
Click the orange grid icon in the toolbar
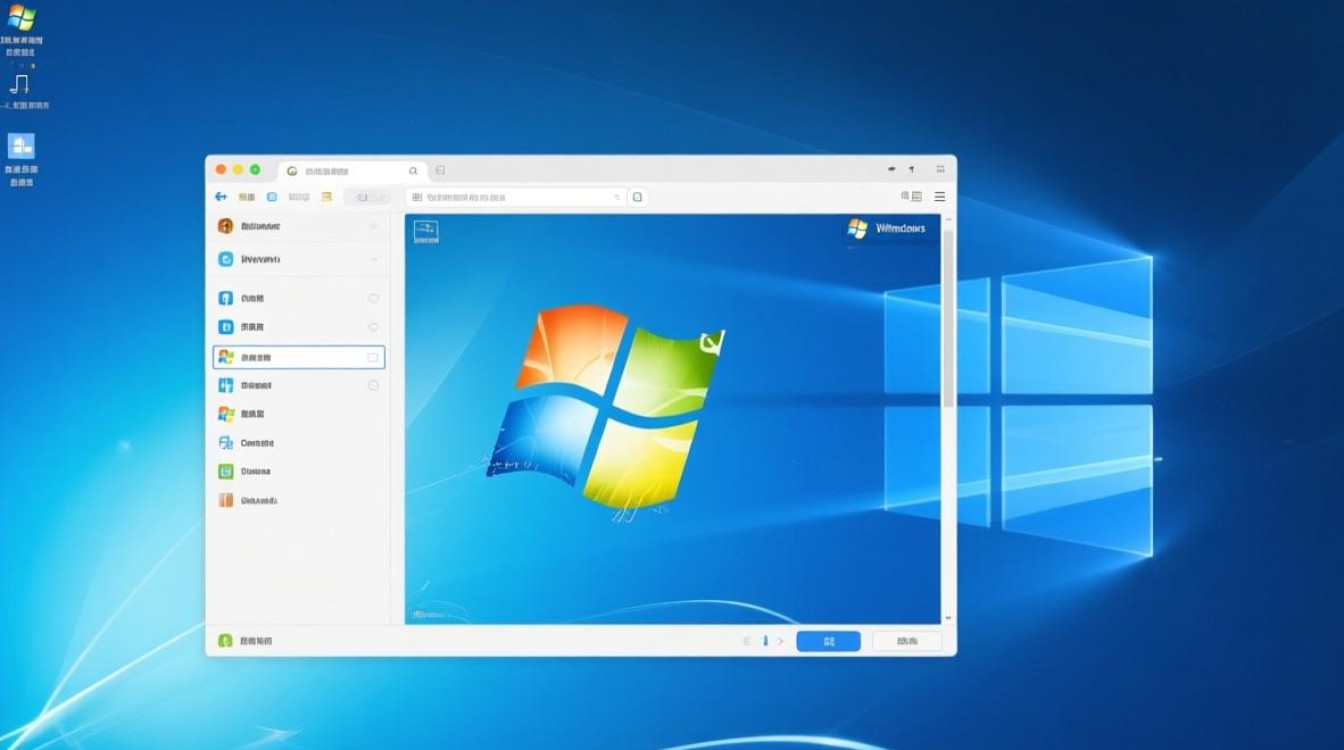326,196
